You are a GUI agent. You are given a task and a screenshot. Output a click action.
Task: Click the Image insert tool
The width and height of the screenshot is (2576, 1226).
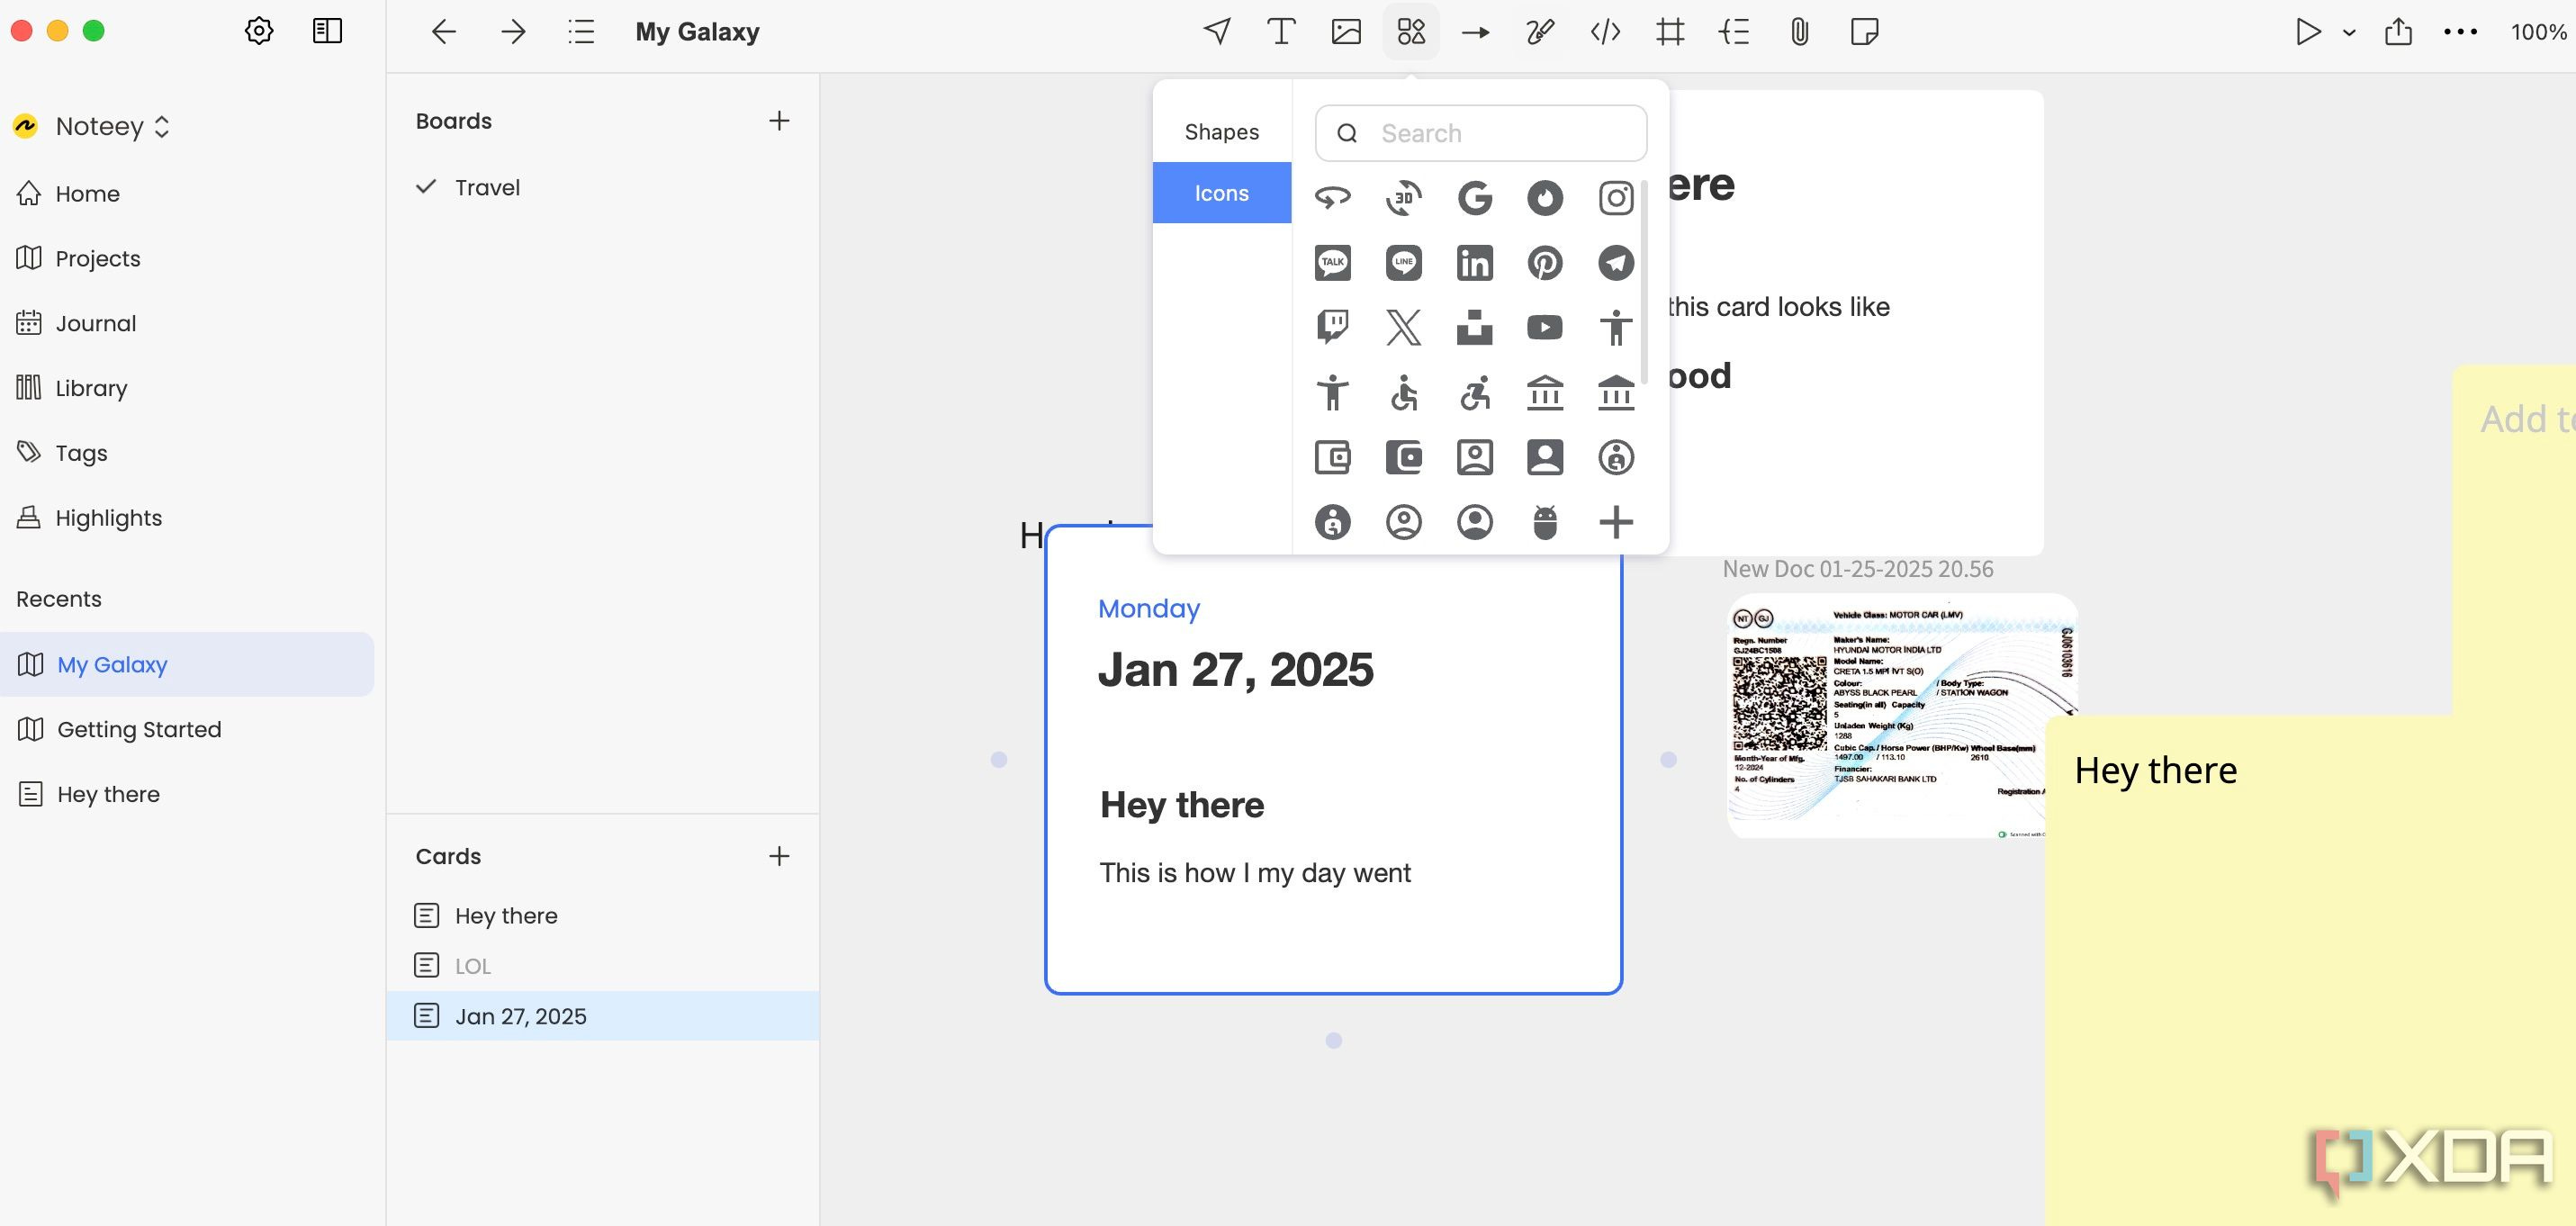coord(1346,32)
